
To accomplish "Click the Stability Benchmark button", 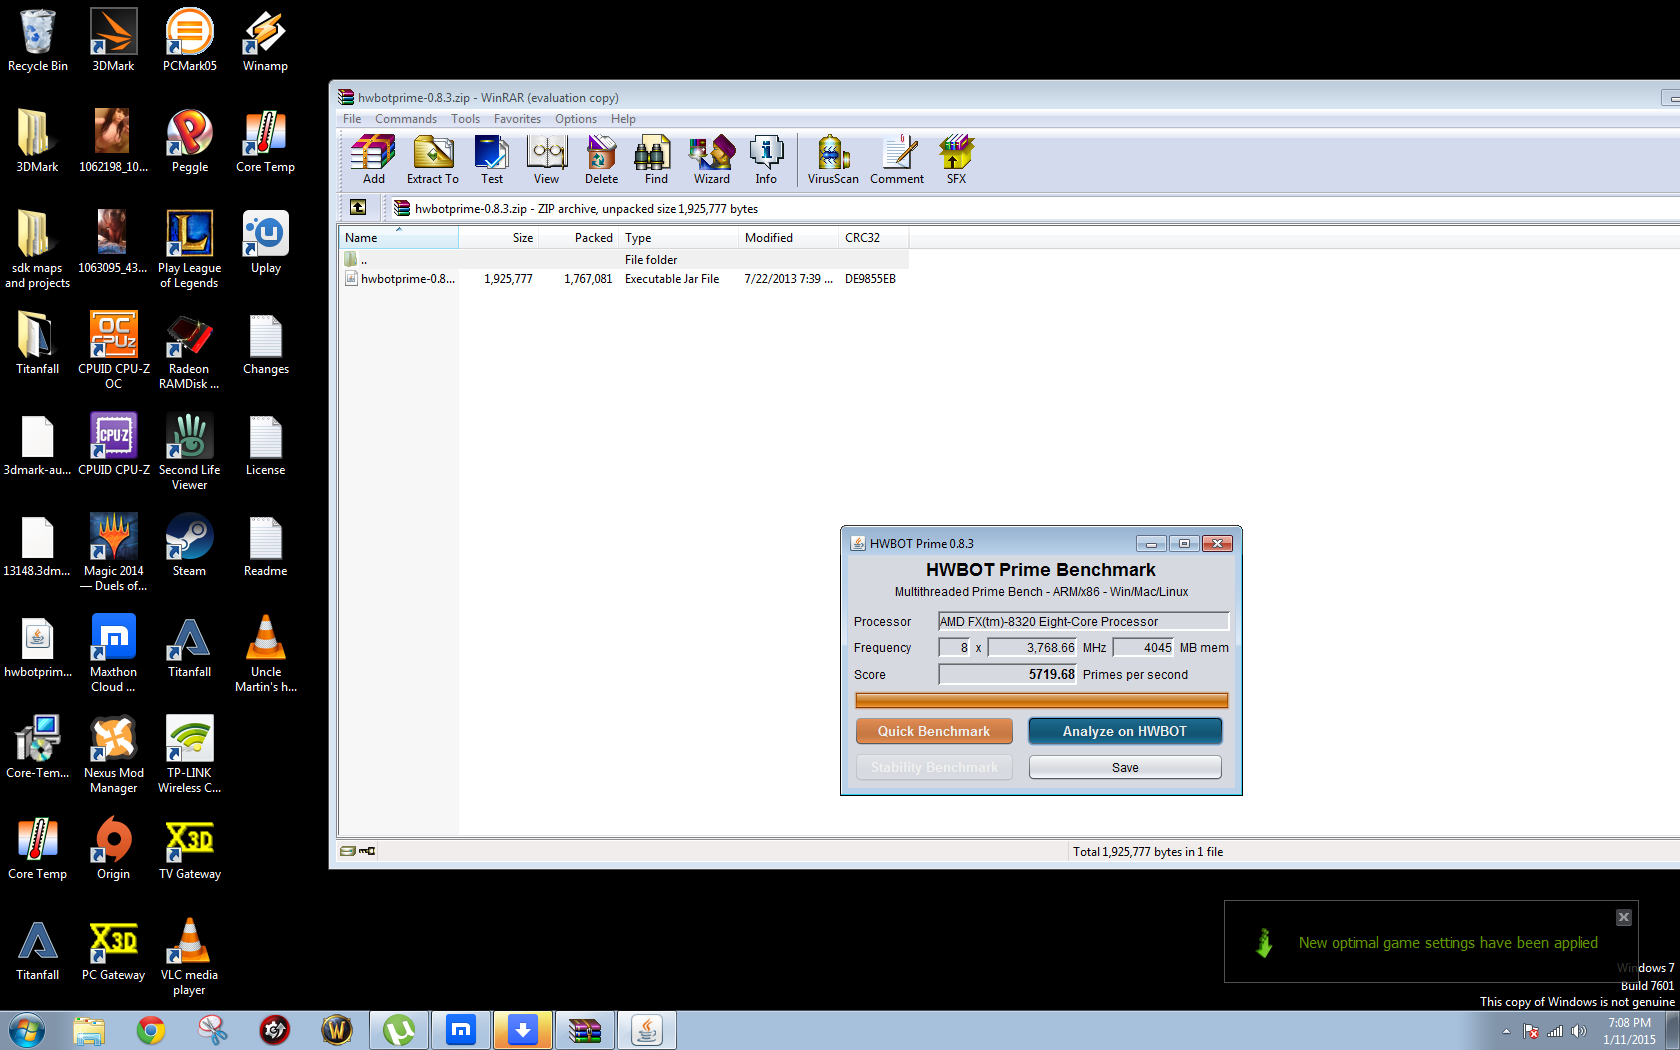I will click(x=934, y=767).
